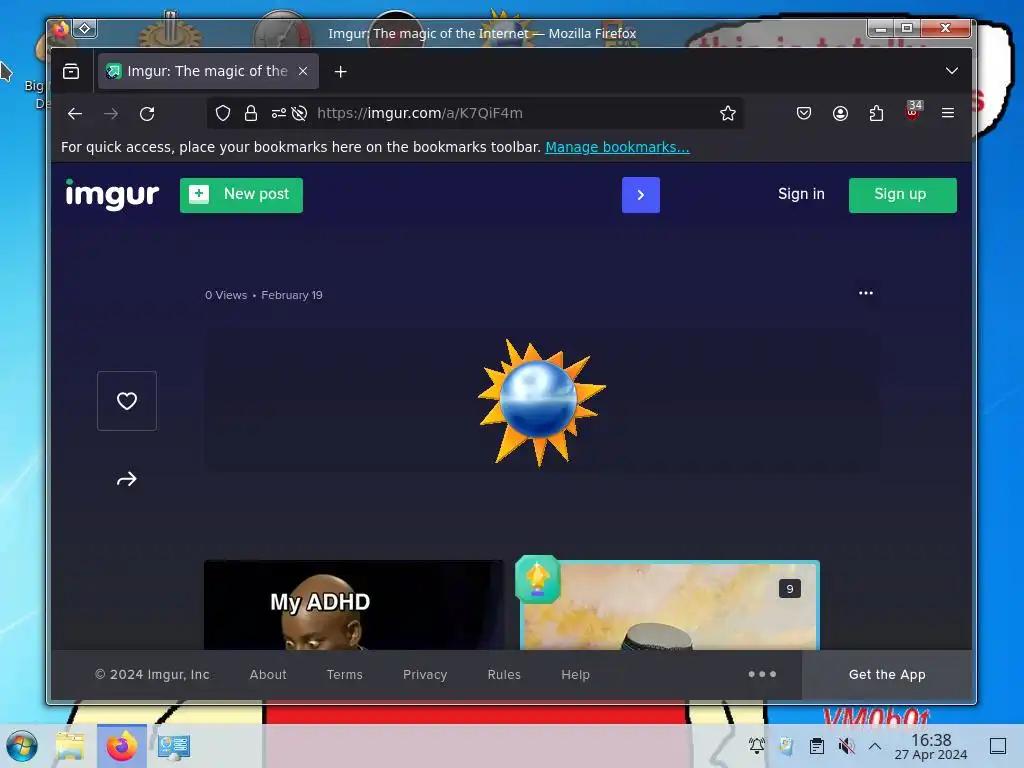Click the © 2024 Imgur, Inc text
1024x768 pixels.
(152, 675)
